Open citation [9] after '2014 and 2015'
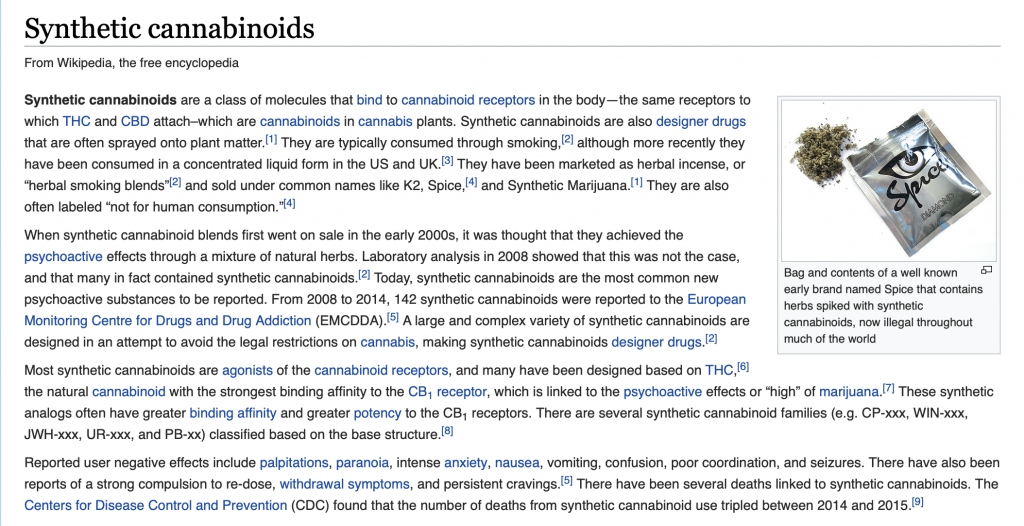 tap(918, 502)
